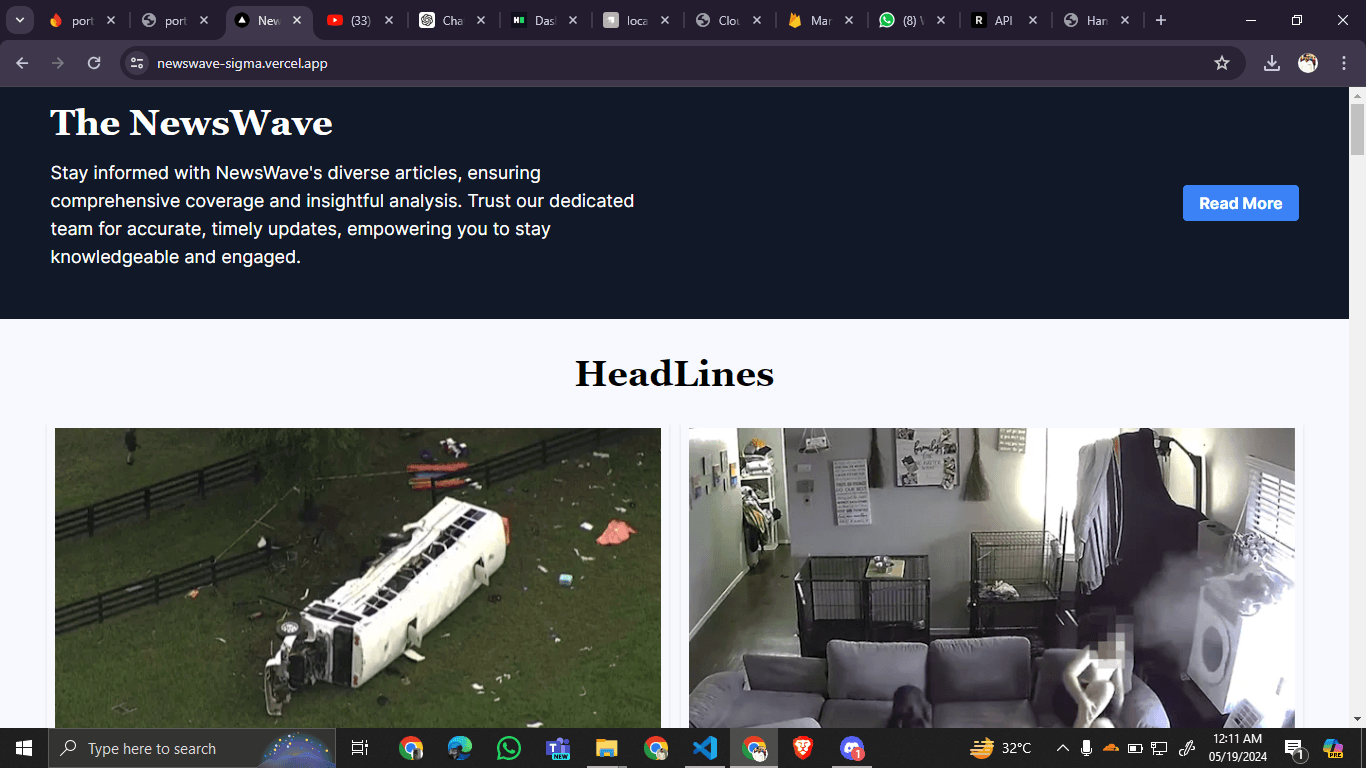Show hidden system tray icons
1366x768 pixels.
(x=1062, y=748)
